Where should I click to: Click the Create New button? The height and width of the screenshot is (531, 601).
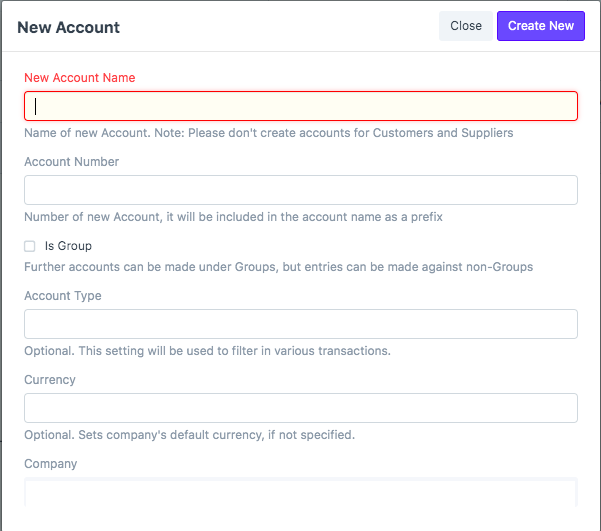coord(540,26)
